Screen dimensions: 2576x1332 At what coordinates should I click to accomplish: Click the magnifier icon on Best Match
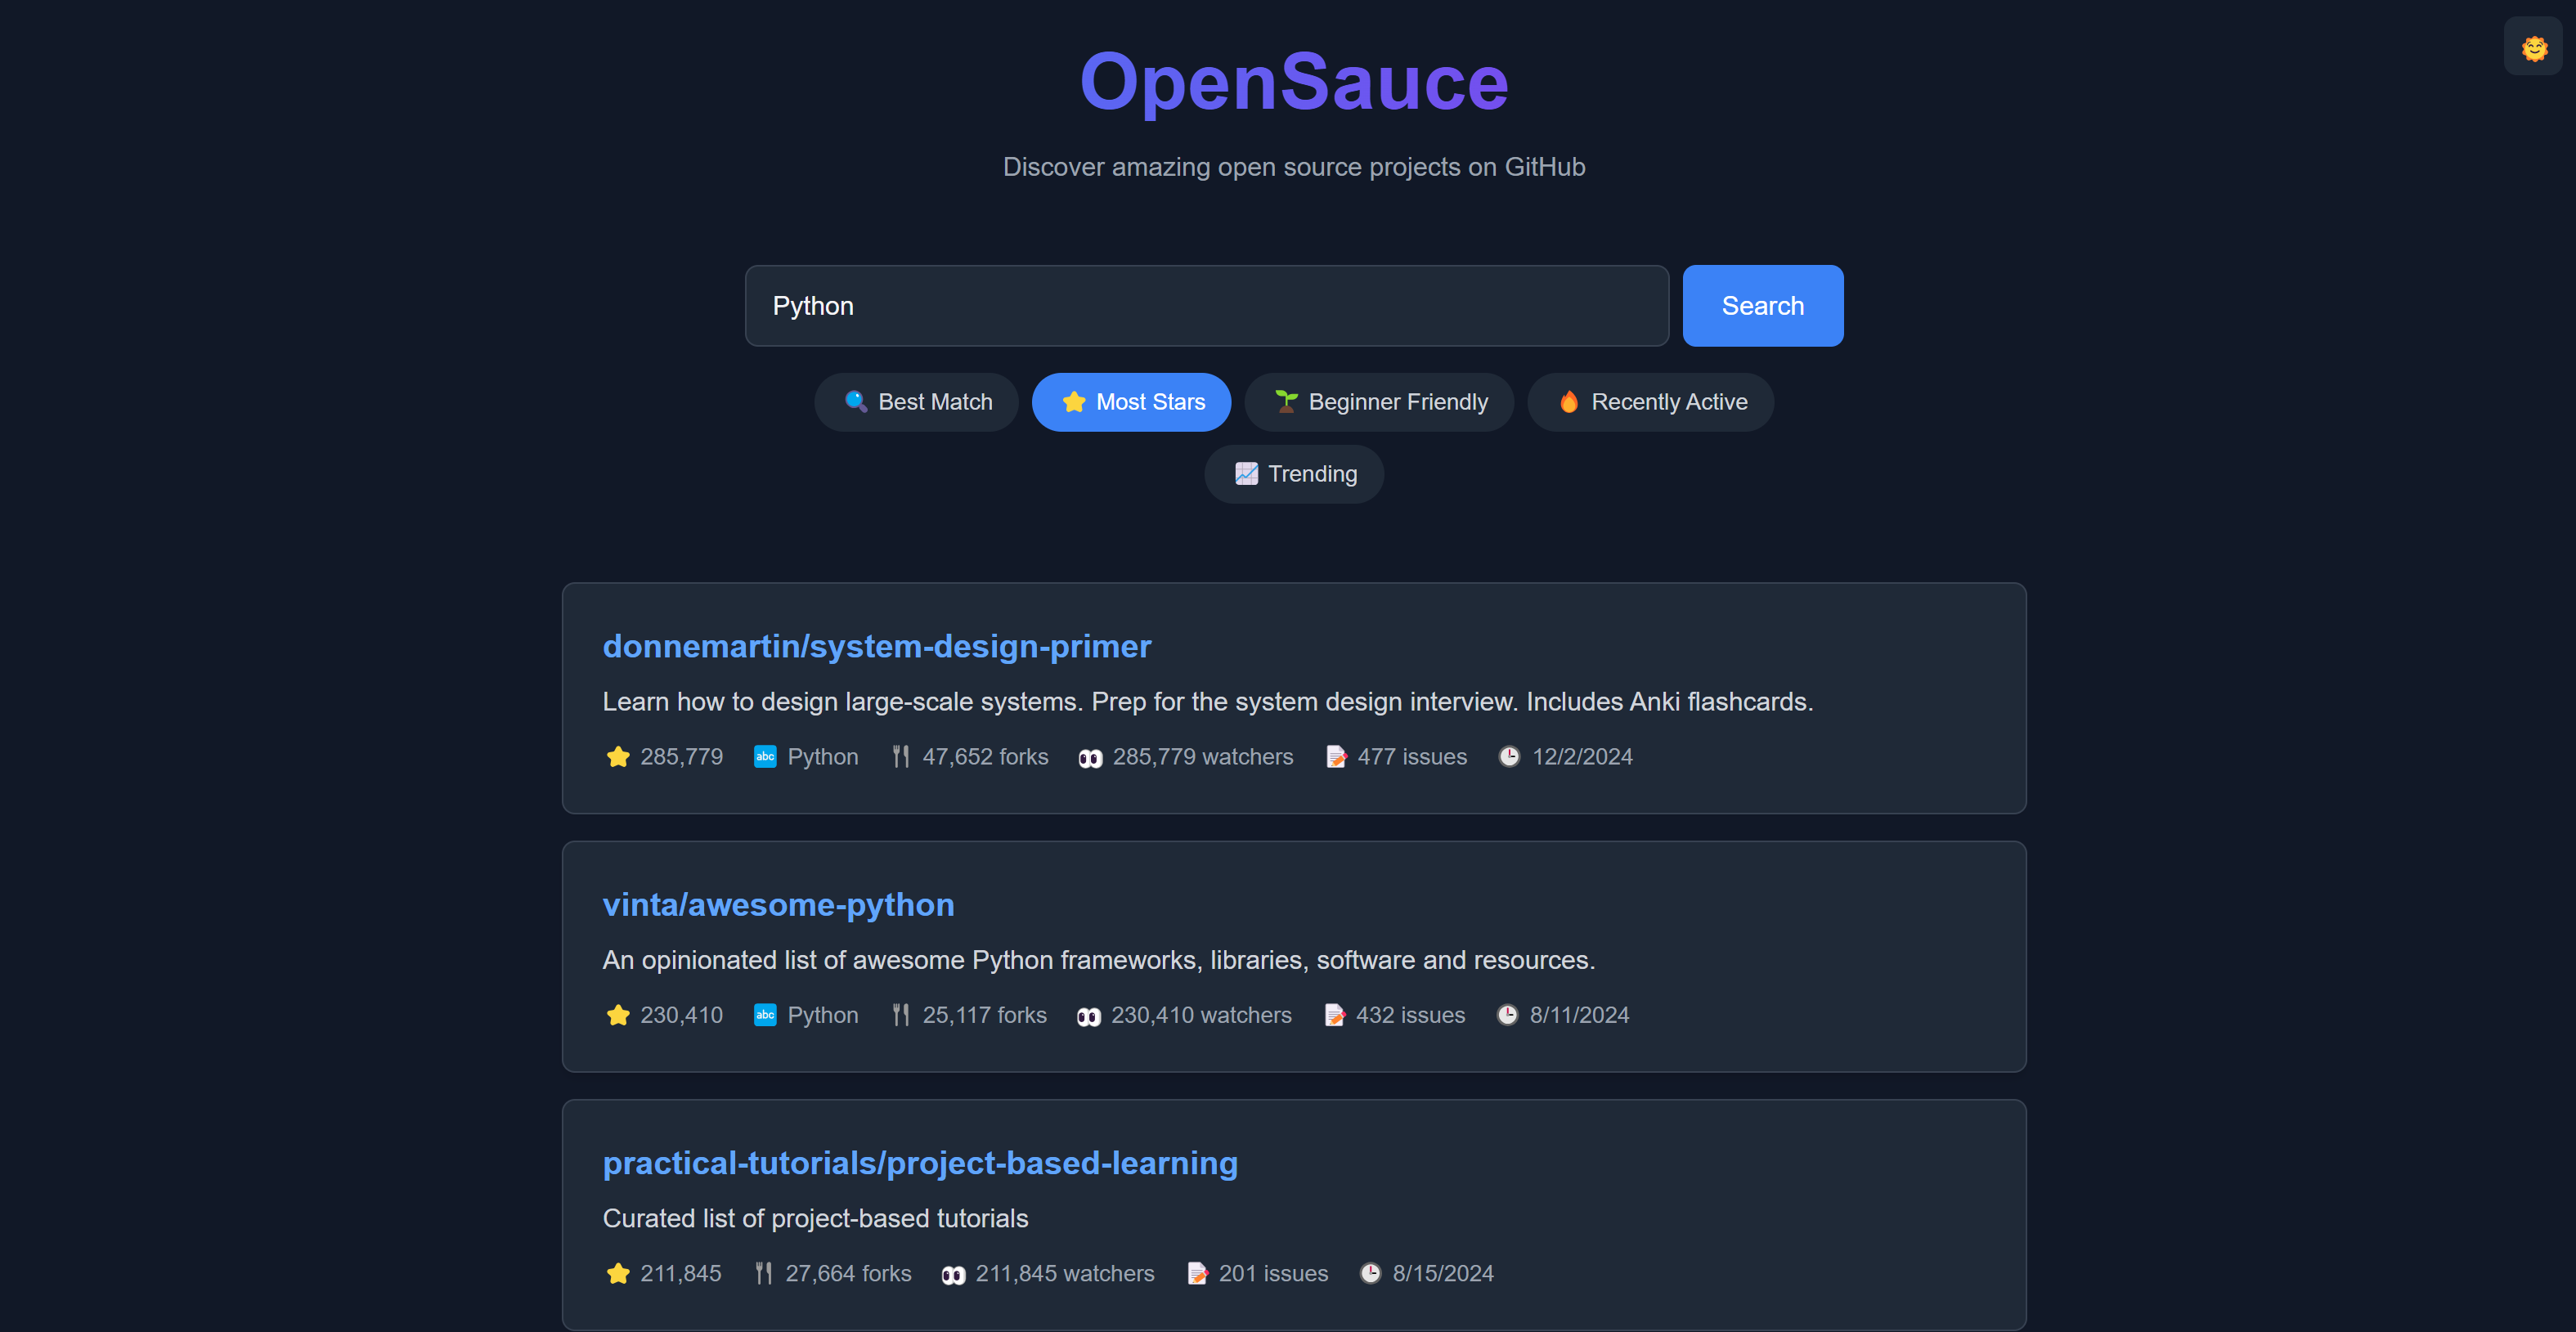(855, 401)
